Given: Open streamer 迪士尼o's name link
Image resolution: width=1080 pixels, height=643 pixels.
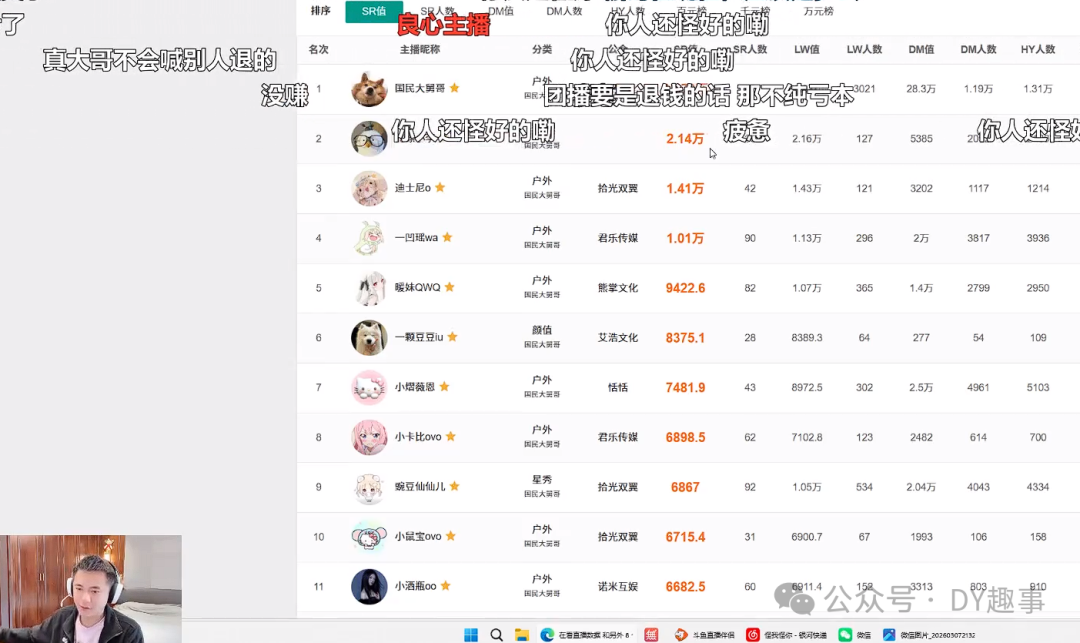Looking at the screenshot, I should point(413,188).
